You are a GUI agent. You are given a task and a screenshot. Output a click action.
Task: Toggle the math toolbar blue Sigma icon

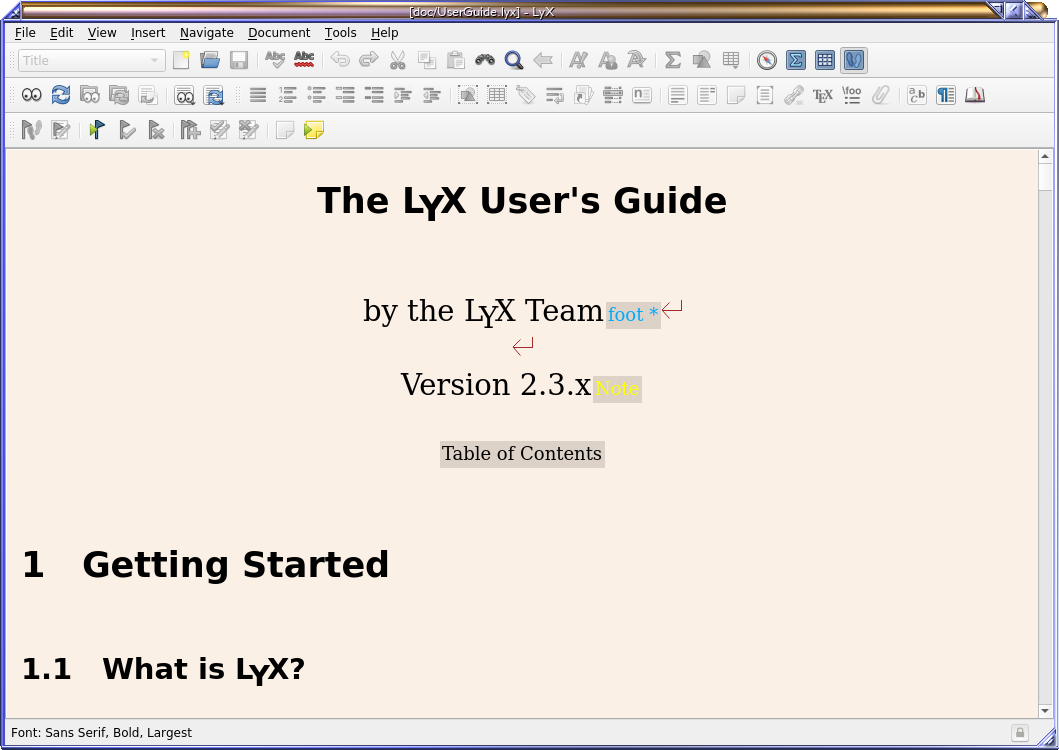point(796,60)
